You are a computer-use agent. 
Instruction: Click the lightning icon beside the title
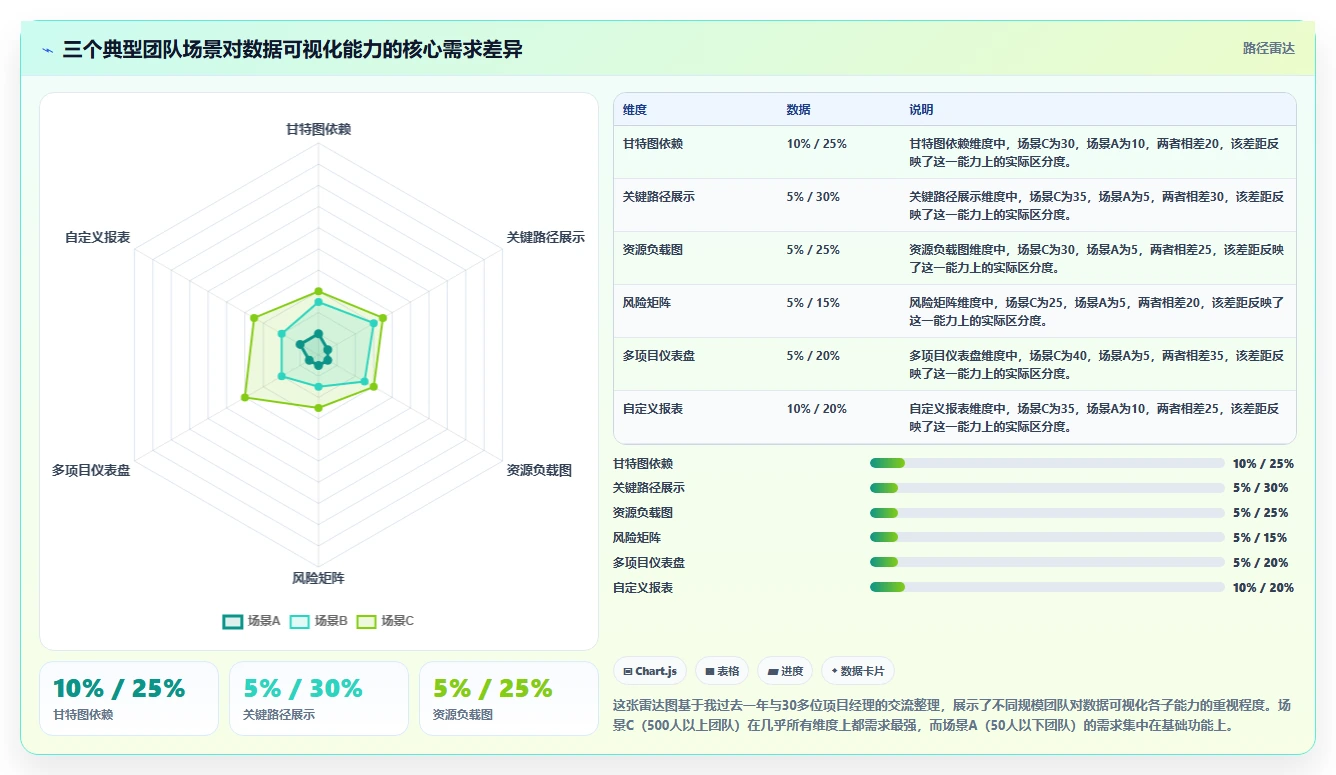pos(48,50)
